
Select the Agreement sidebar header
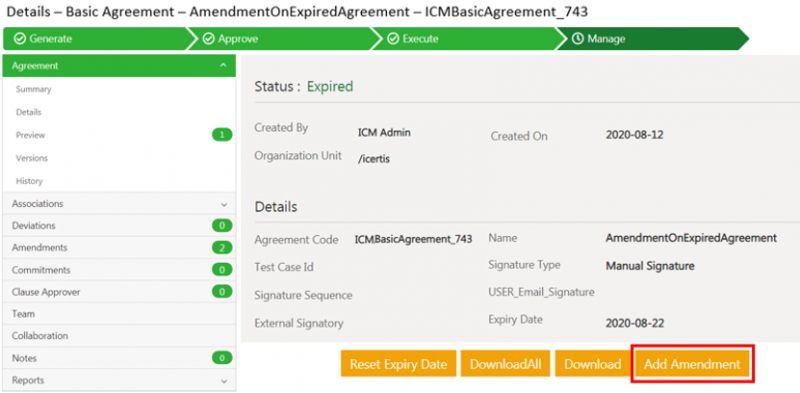119,66
